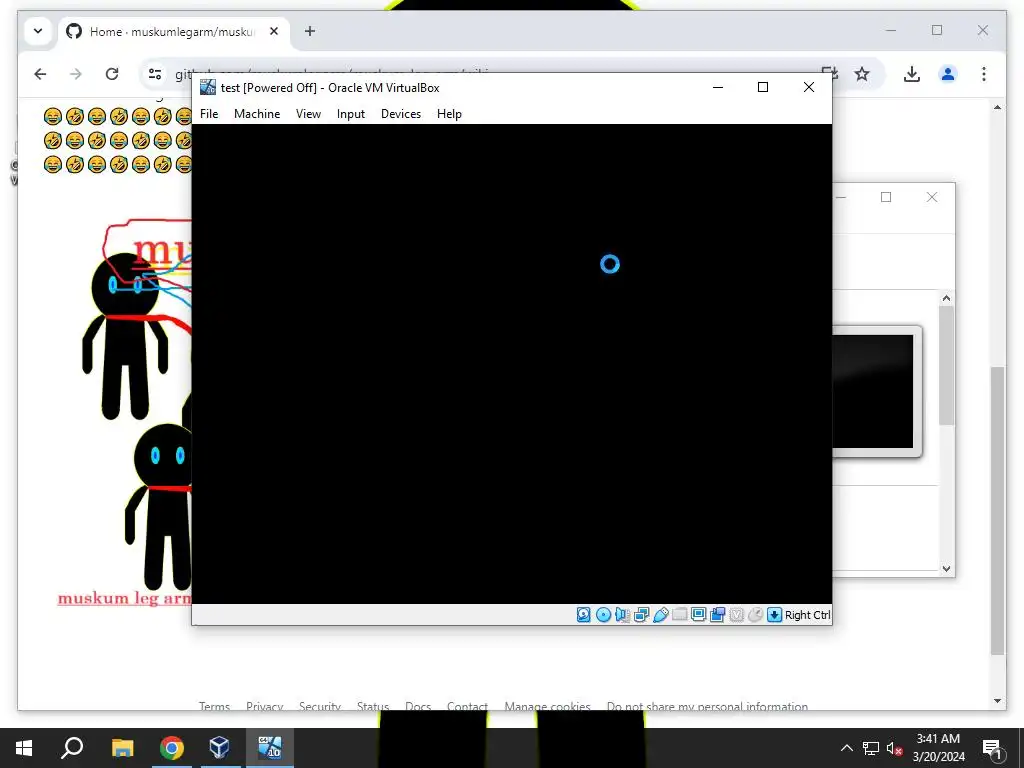Screen dimensions: 1024x768
Task: Open the taskbar clock showing 3:41 AM
Action: (938, 748)
